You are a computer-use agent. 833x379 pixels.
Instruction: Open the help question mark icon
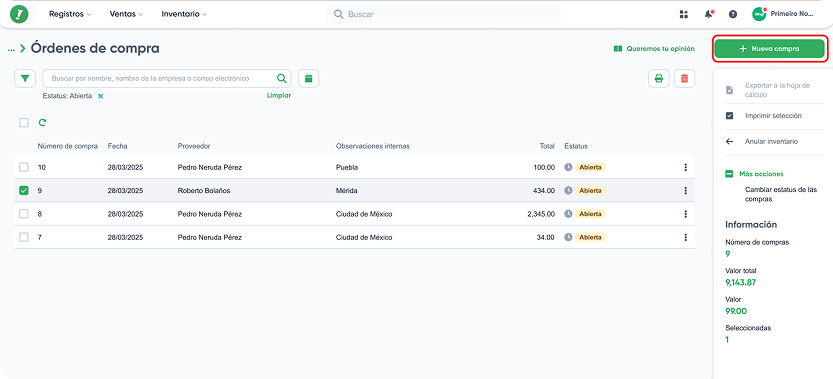tap(733, 14)
